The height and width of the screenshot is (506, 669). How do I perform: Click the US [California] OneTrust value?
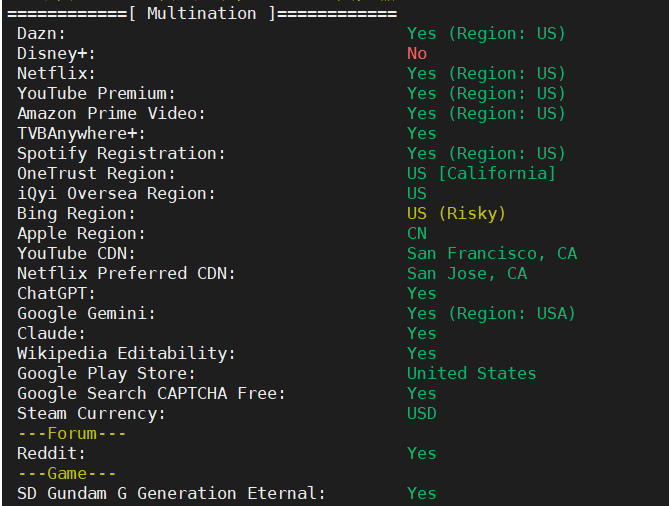pos(481,173)
